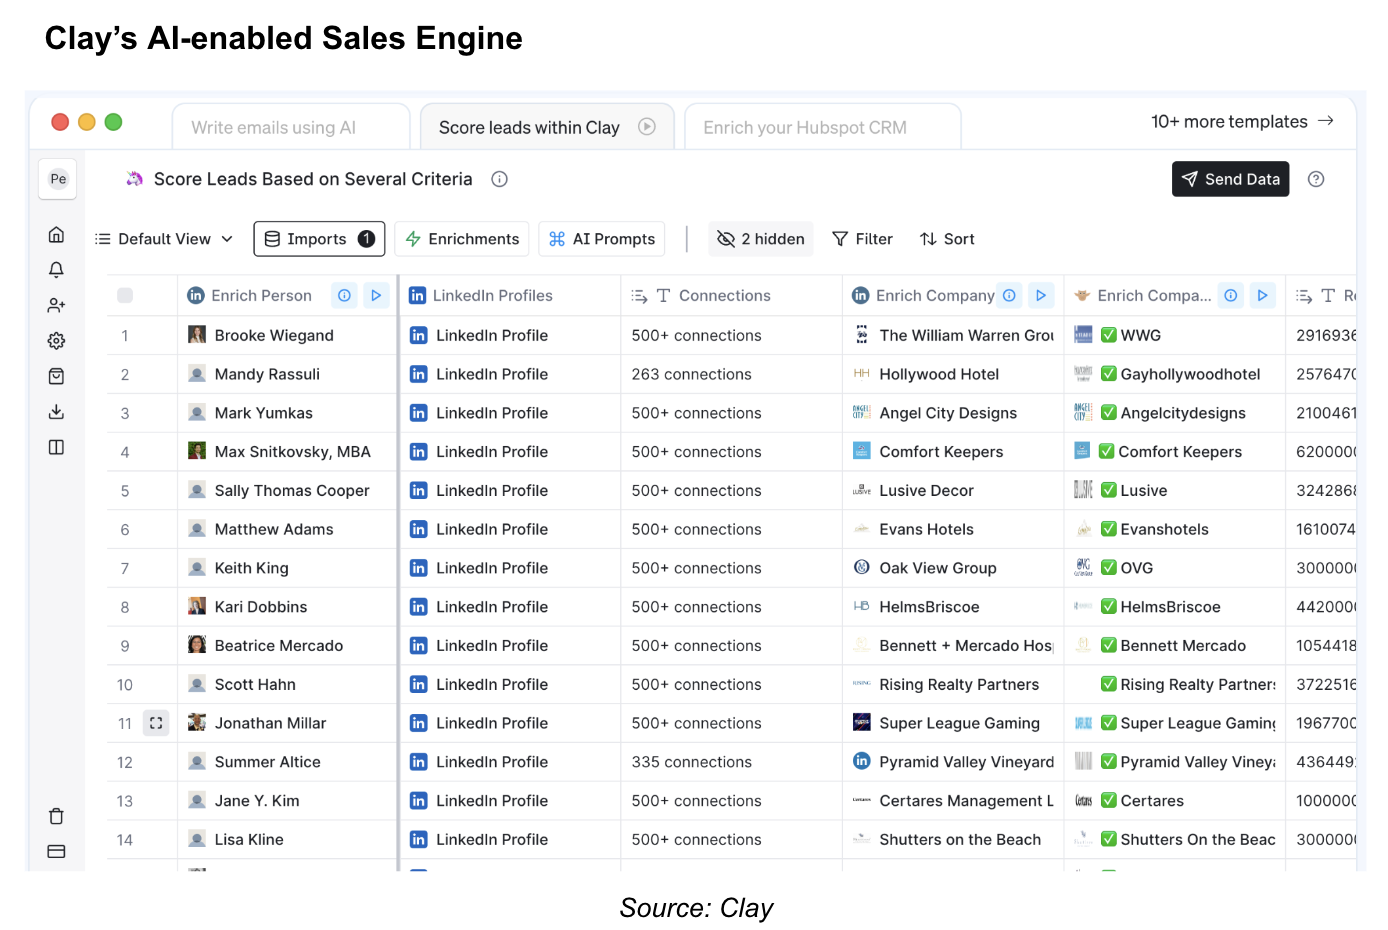Run the Enrich Company column play icon
The image size is (1388, 930).
1041,295
